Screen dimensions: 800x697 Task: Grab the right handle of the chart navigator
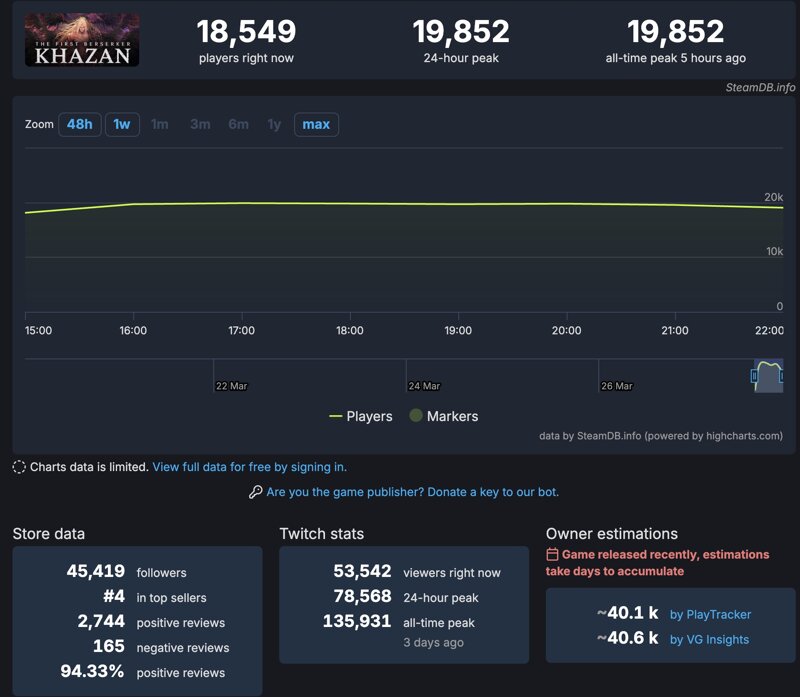click(x=781, y=377)
